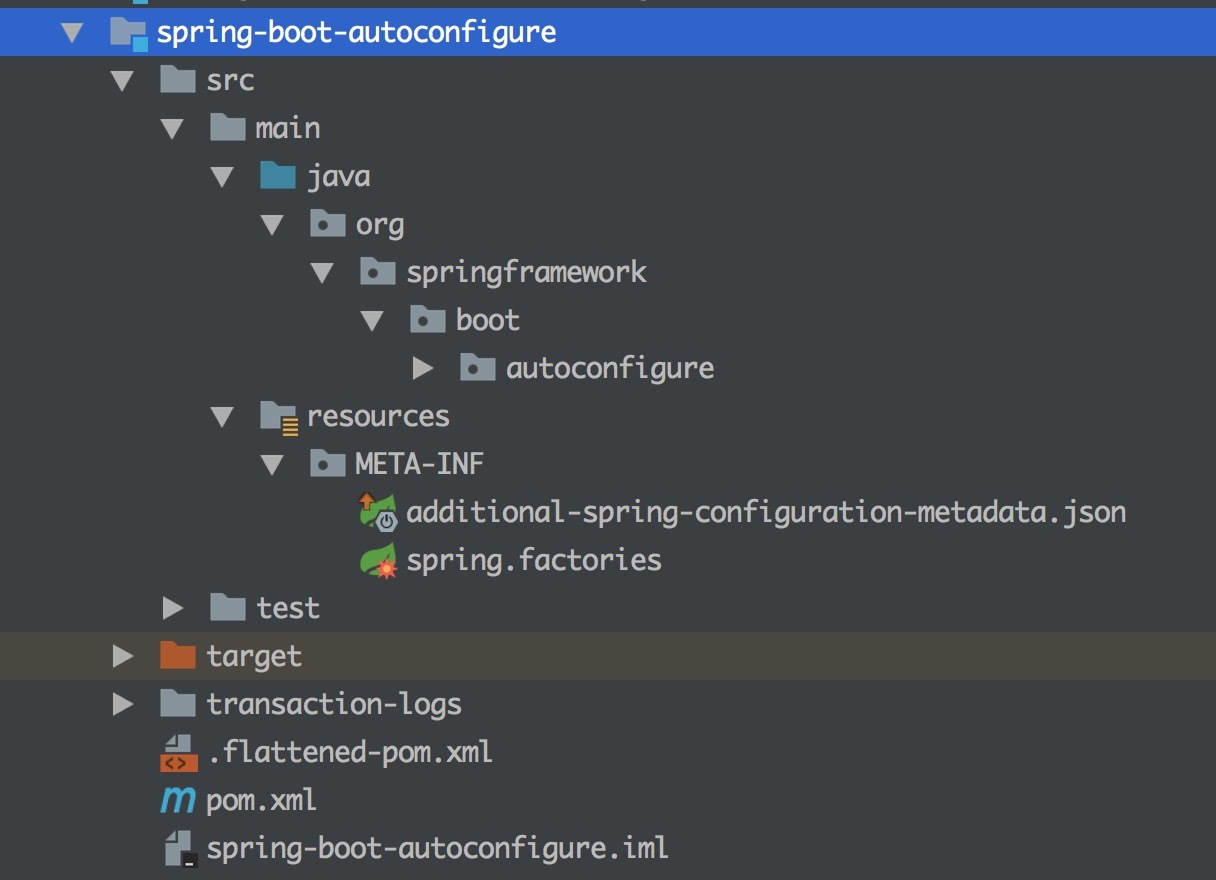Click the META-INF folder icon

327,464
